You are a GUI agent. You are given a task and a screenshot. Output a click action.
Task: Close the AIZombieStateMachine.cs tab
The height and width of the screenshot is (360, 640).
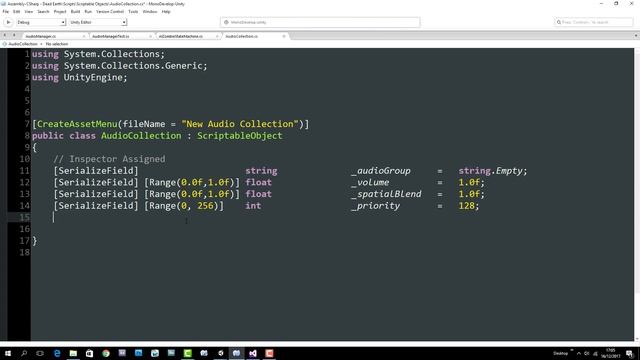coord(217,36)
